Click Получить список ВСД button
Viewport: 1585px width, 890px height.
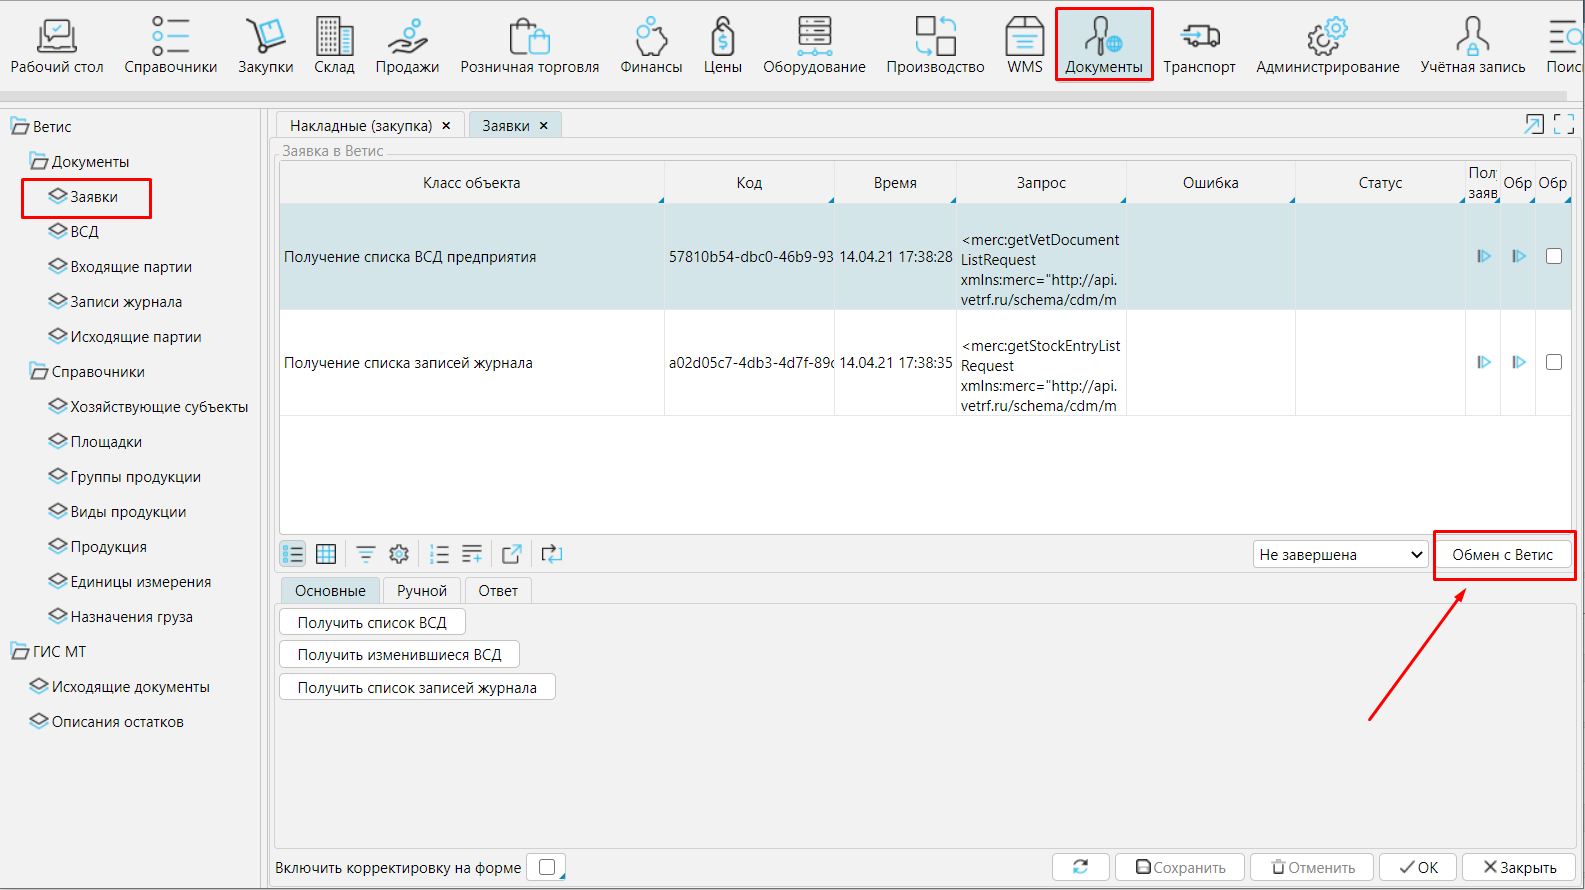pos(372,622)
